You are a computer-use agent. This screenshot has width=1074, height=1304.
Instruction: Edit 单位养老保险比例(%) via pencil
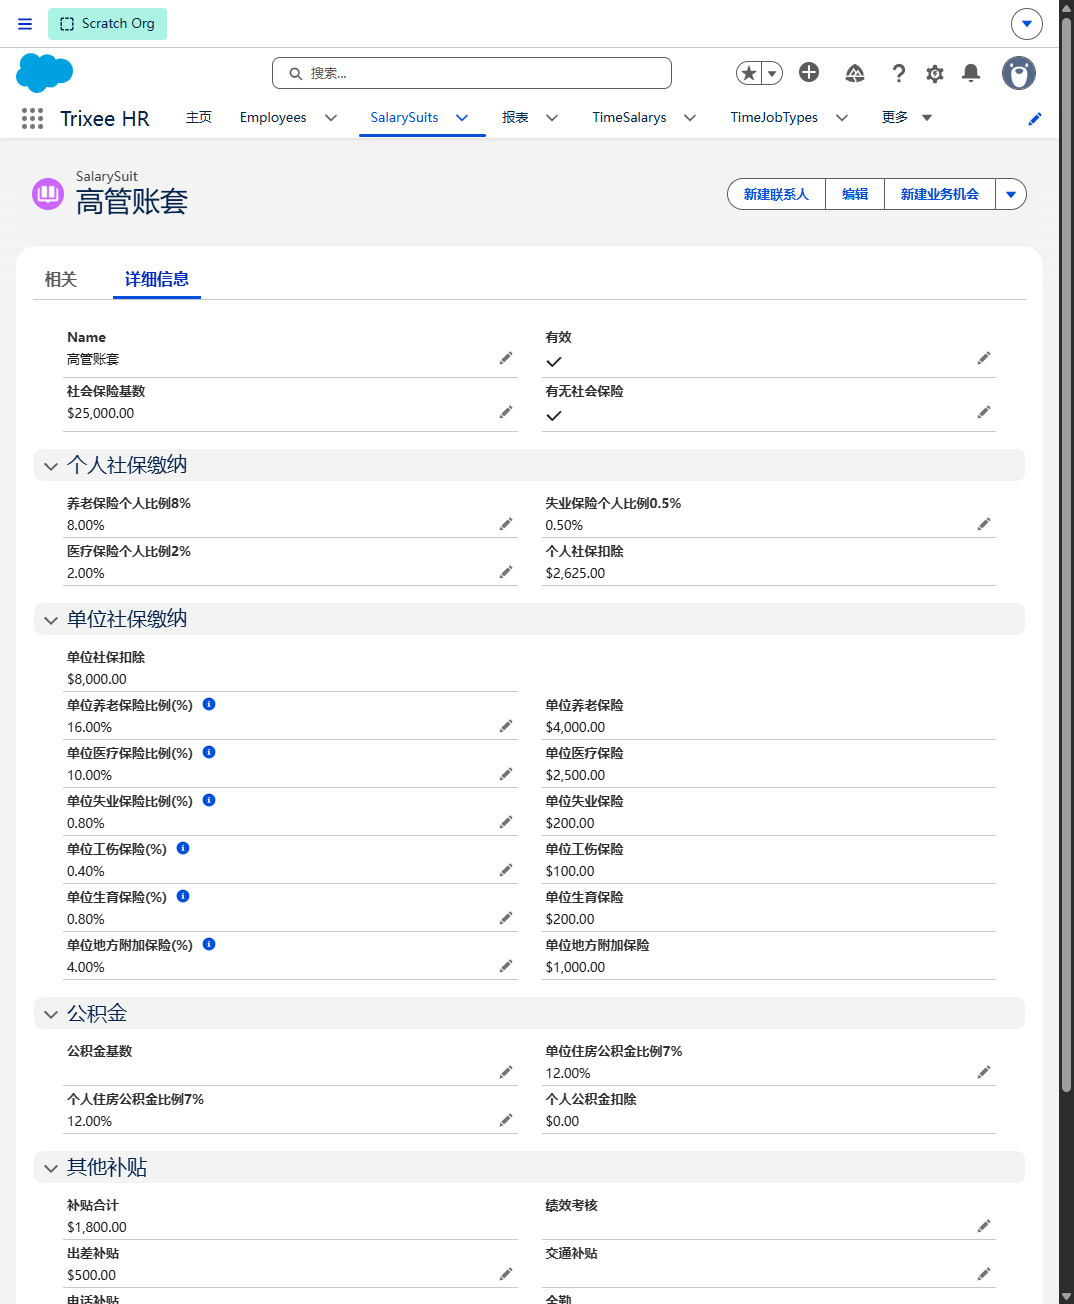pos(506,726)
